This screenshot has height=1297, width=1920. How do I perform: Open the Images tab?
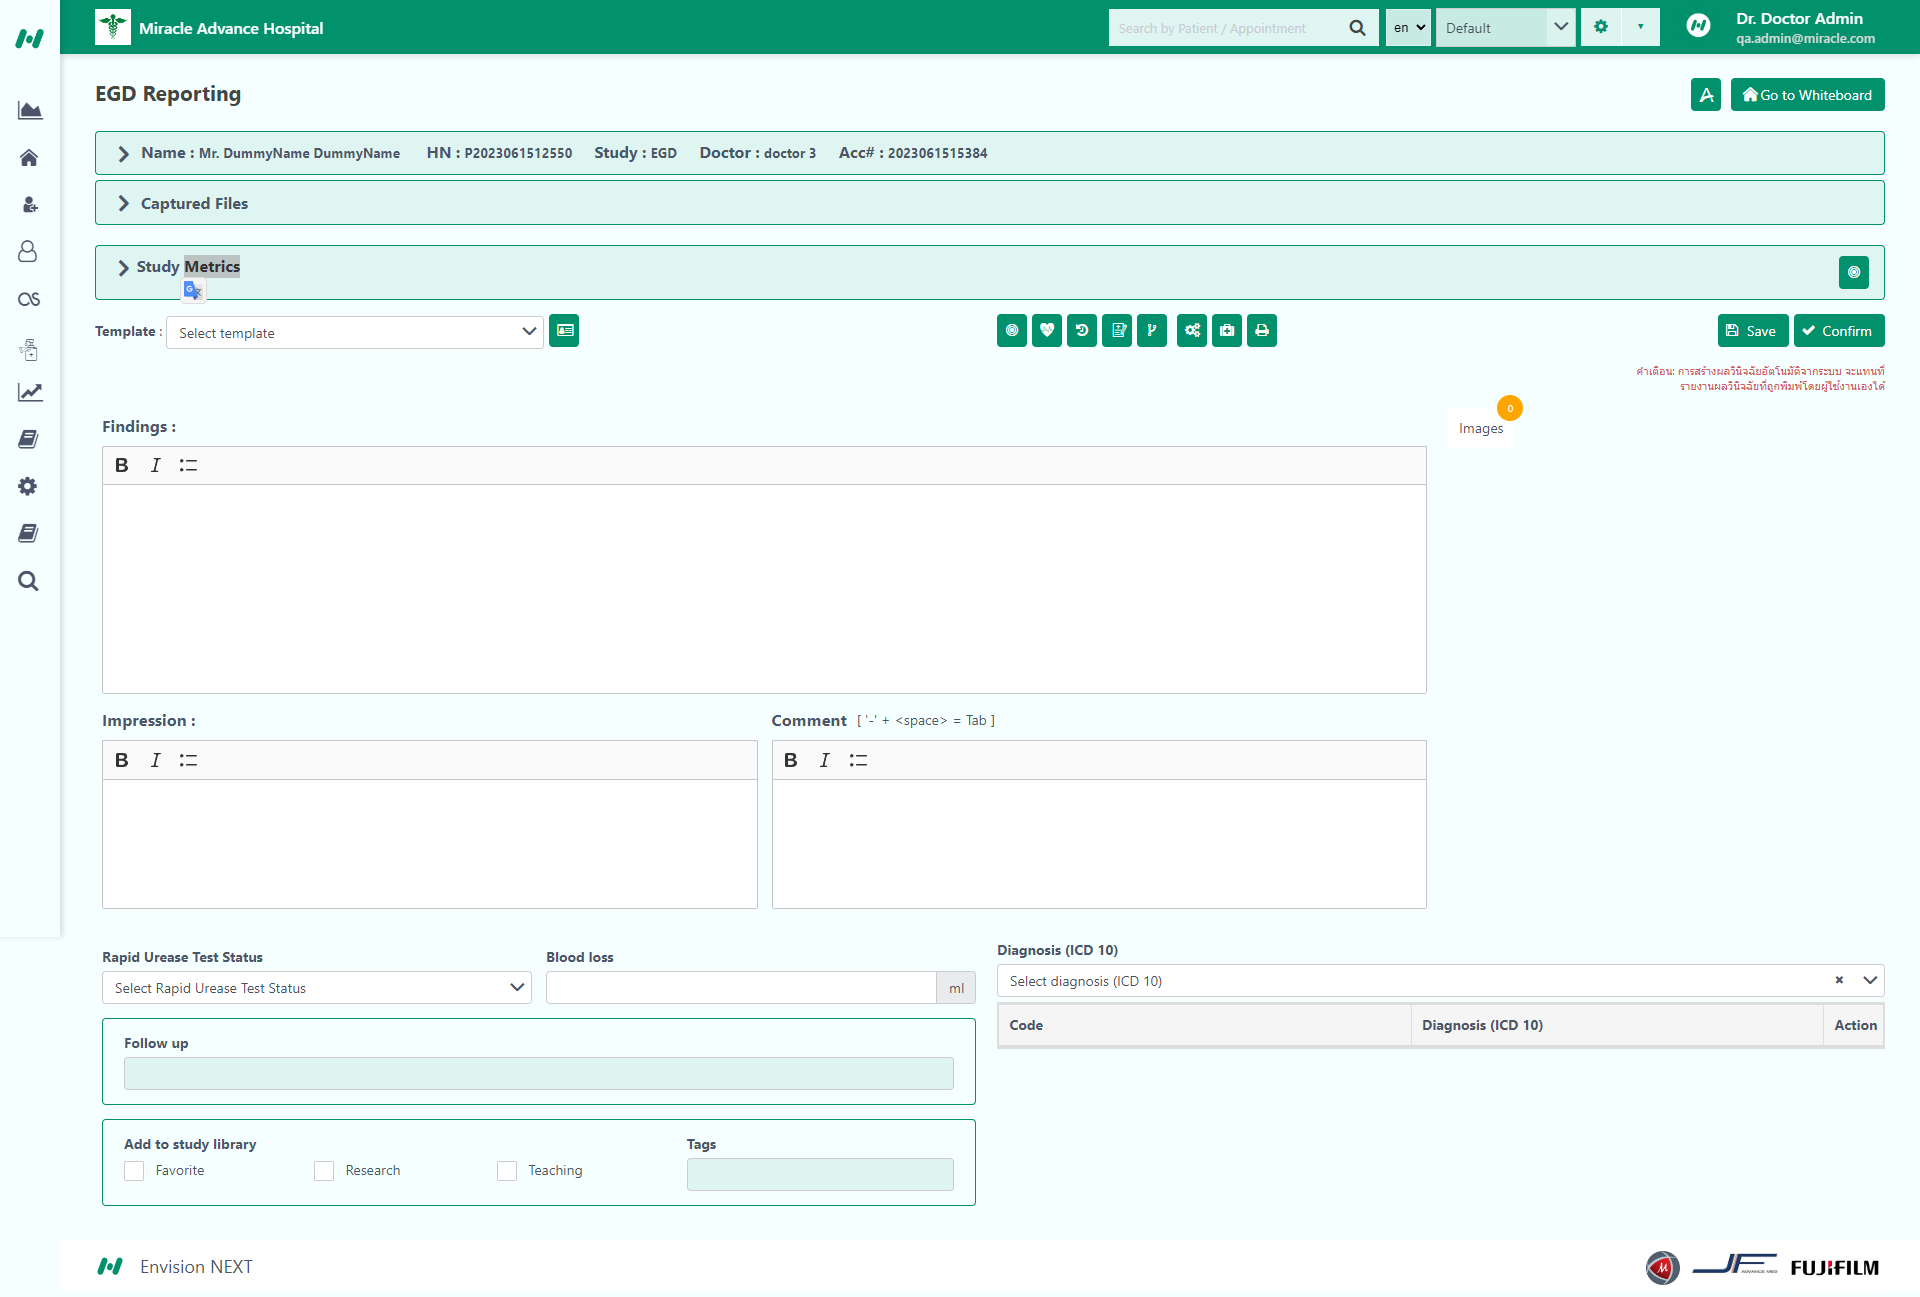pyautogui.click(x=1480, y=429)
